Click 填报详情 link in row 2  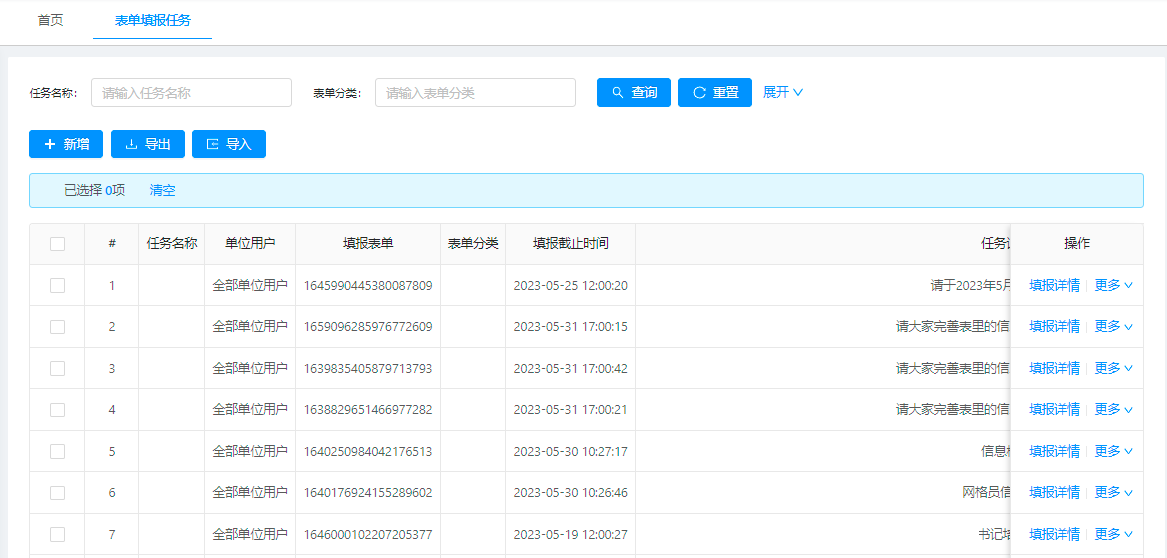pos(1054,326)
